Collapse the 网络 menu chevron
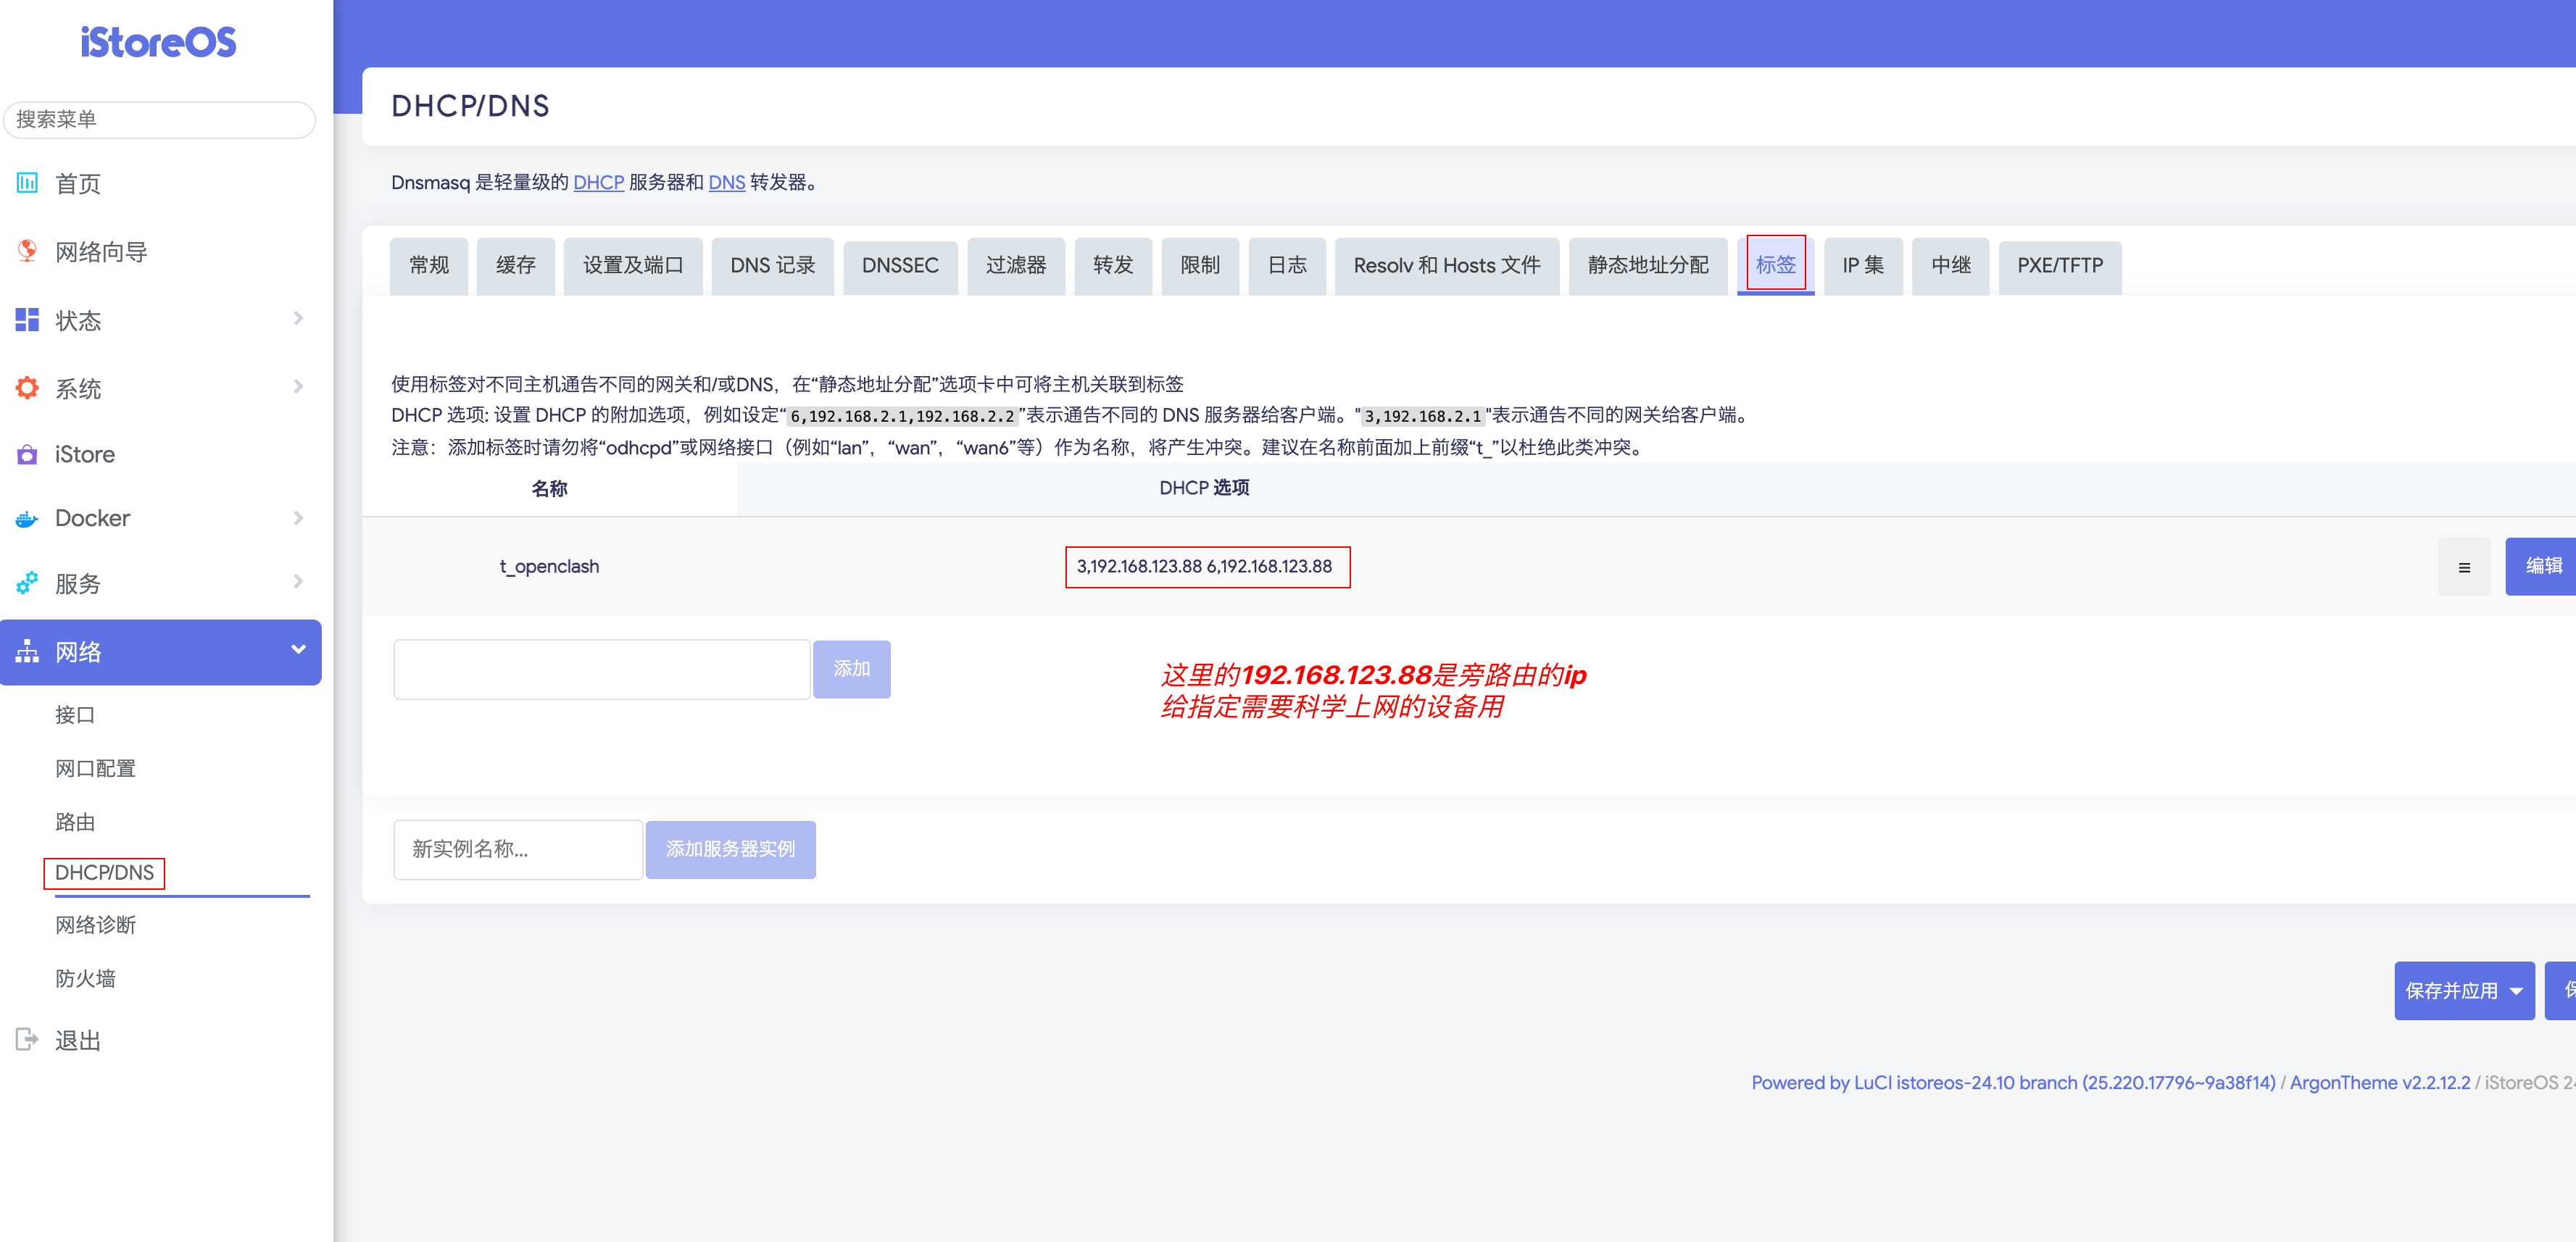This screenshot has height=1242, width=2576. (x=298, y=650)
